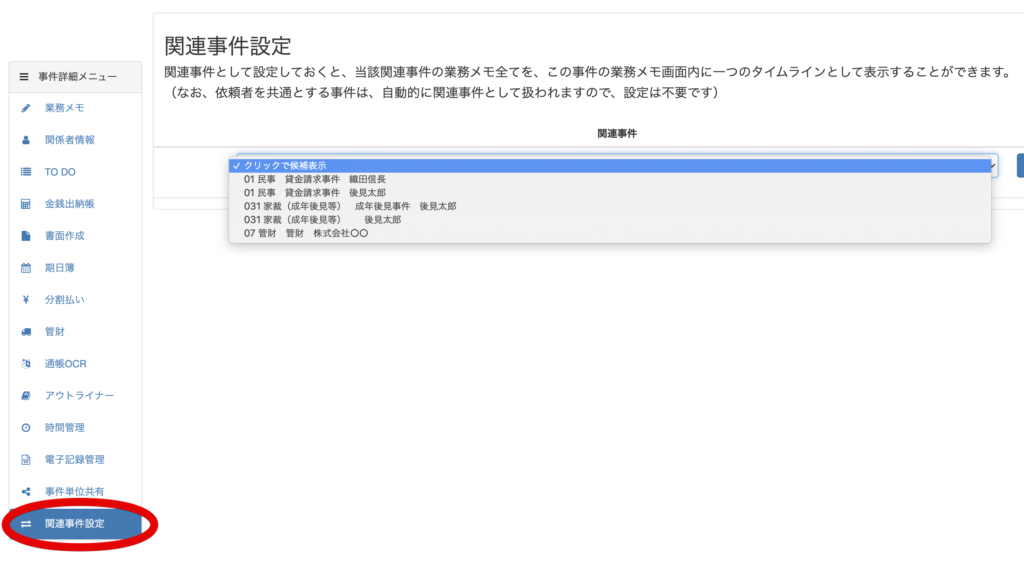
Task: Click the calendar icon for 期日簿
Action: click(x=26, y=268)
